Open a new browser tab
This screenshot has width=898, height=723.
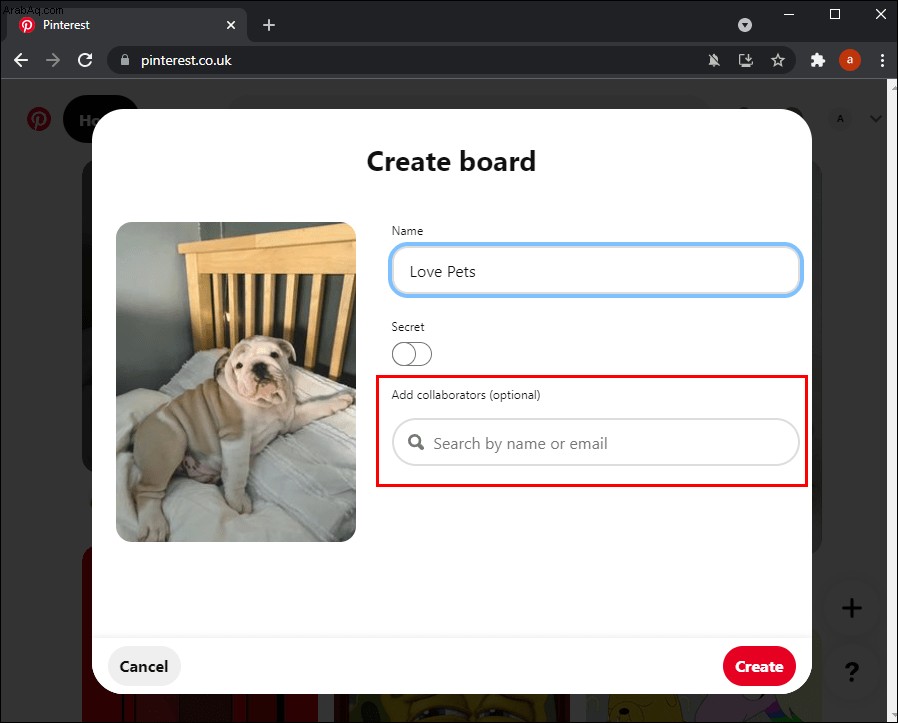tap(269, 25)
